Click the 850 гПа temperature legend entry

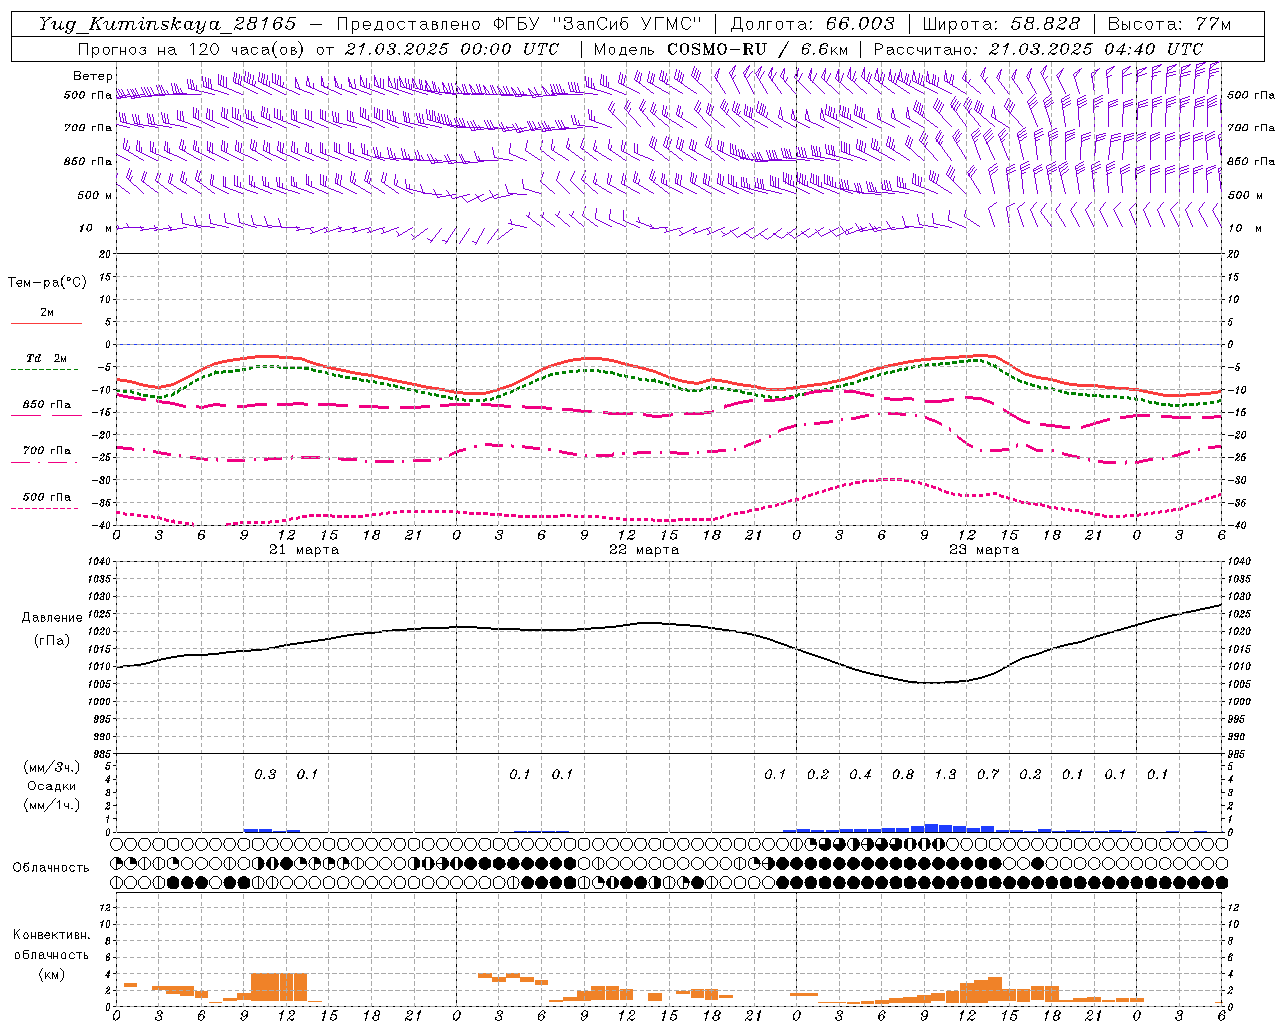pyautogui.click(x=47, y=405)
